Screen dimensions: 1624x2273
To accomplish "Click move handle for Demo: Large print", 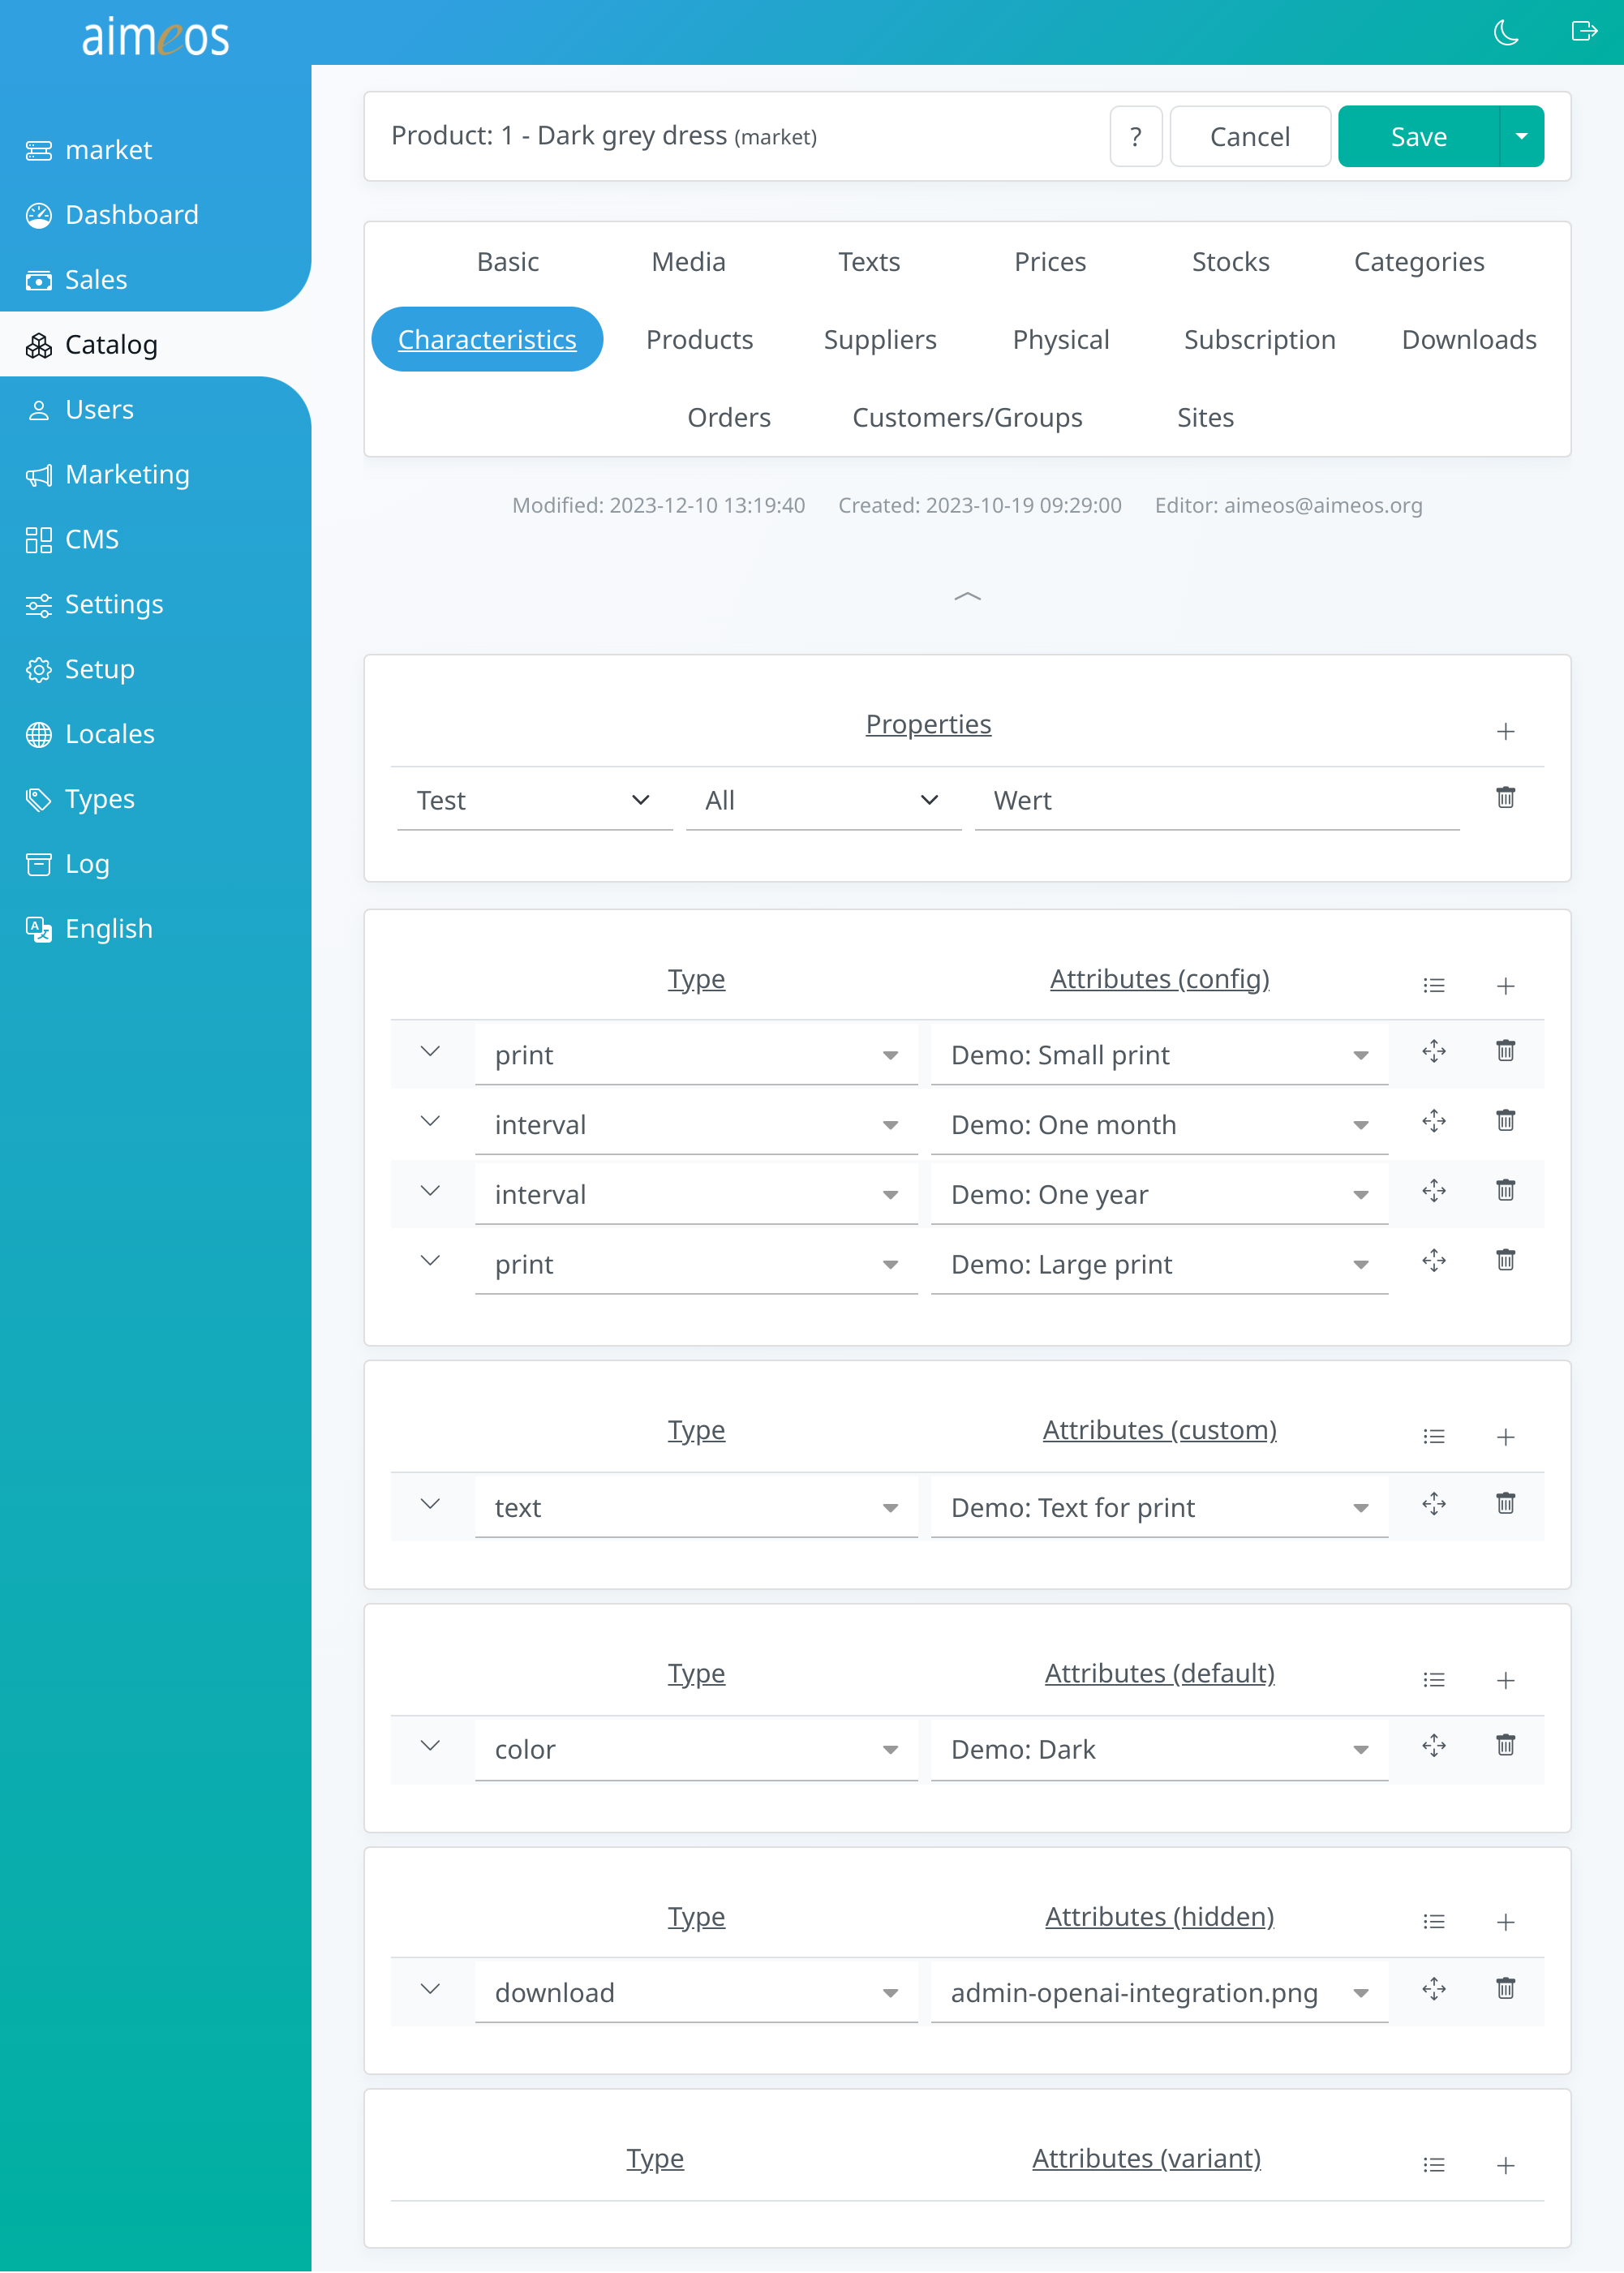I will click(1433, 1260).
